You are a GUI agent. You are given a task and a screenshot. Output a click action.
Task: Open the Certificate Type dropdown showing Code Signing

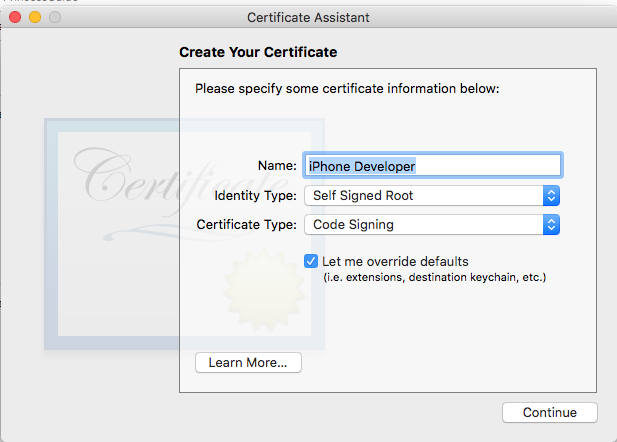point(432,224)
